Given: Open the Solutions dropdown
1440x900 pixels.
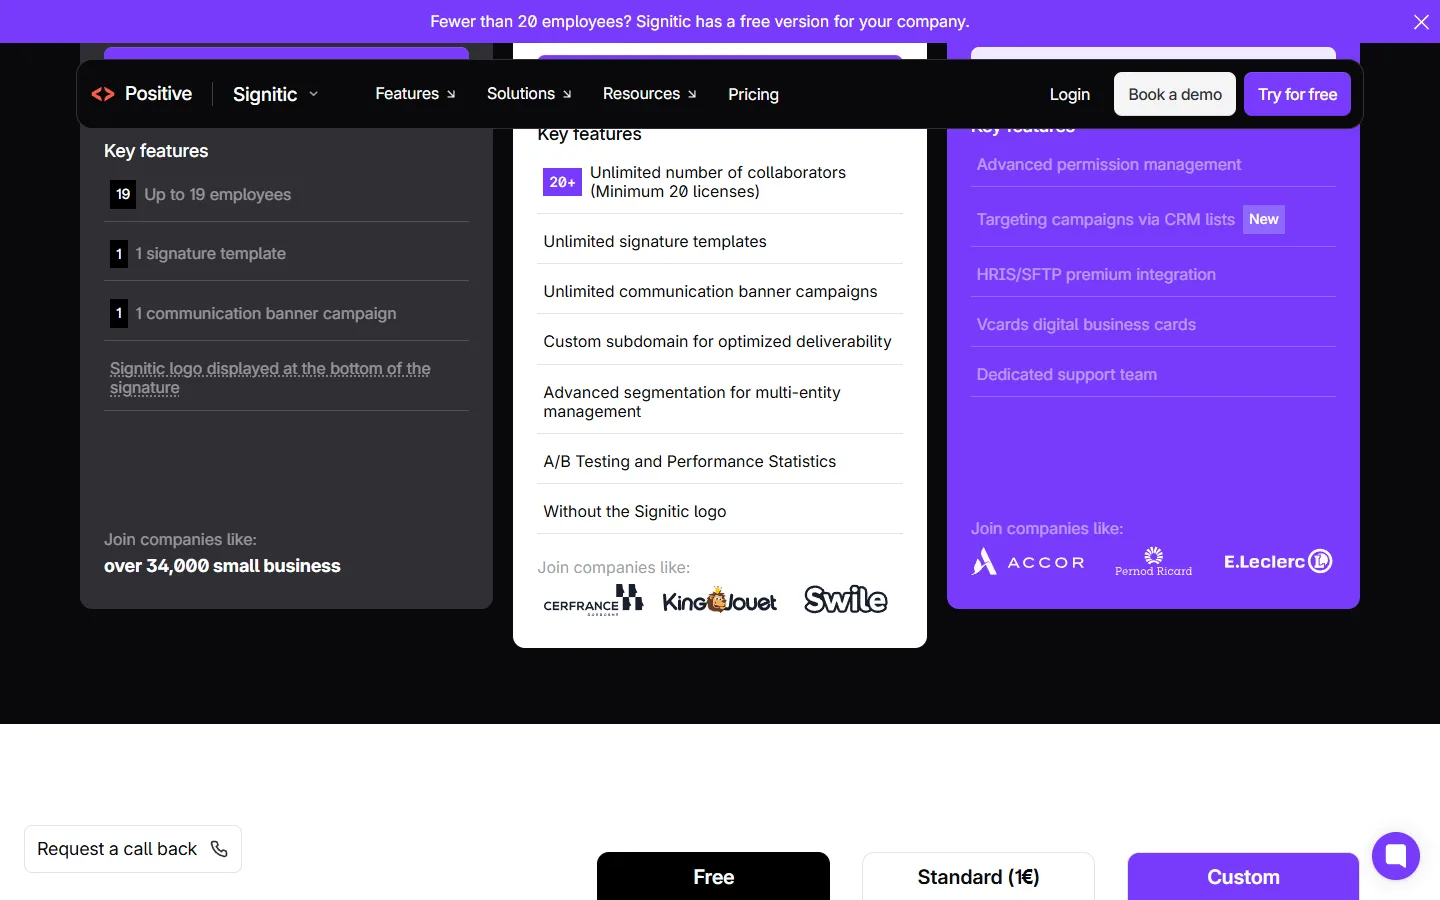Looking at the screenshot, I should coord(529,94).
